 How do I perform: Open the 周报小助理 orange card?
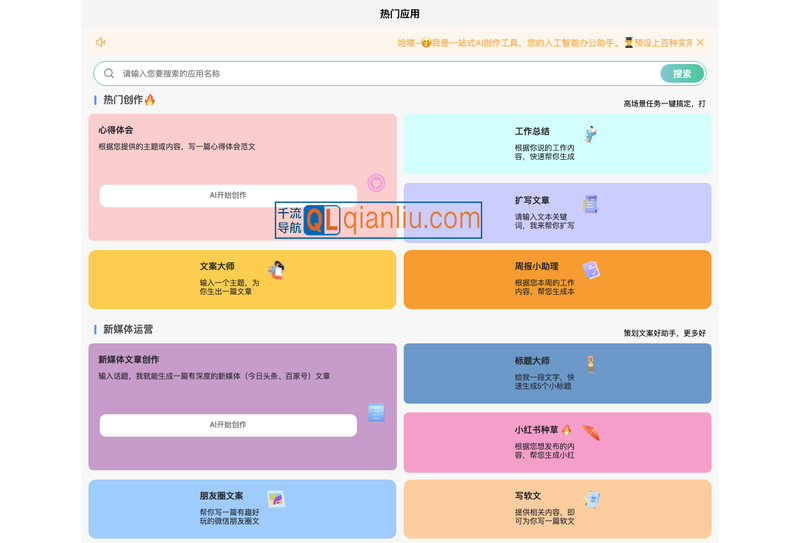(557, 280)
